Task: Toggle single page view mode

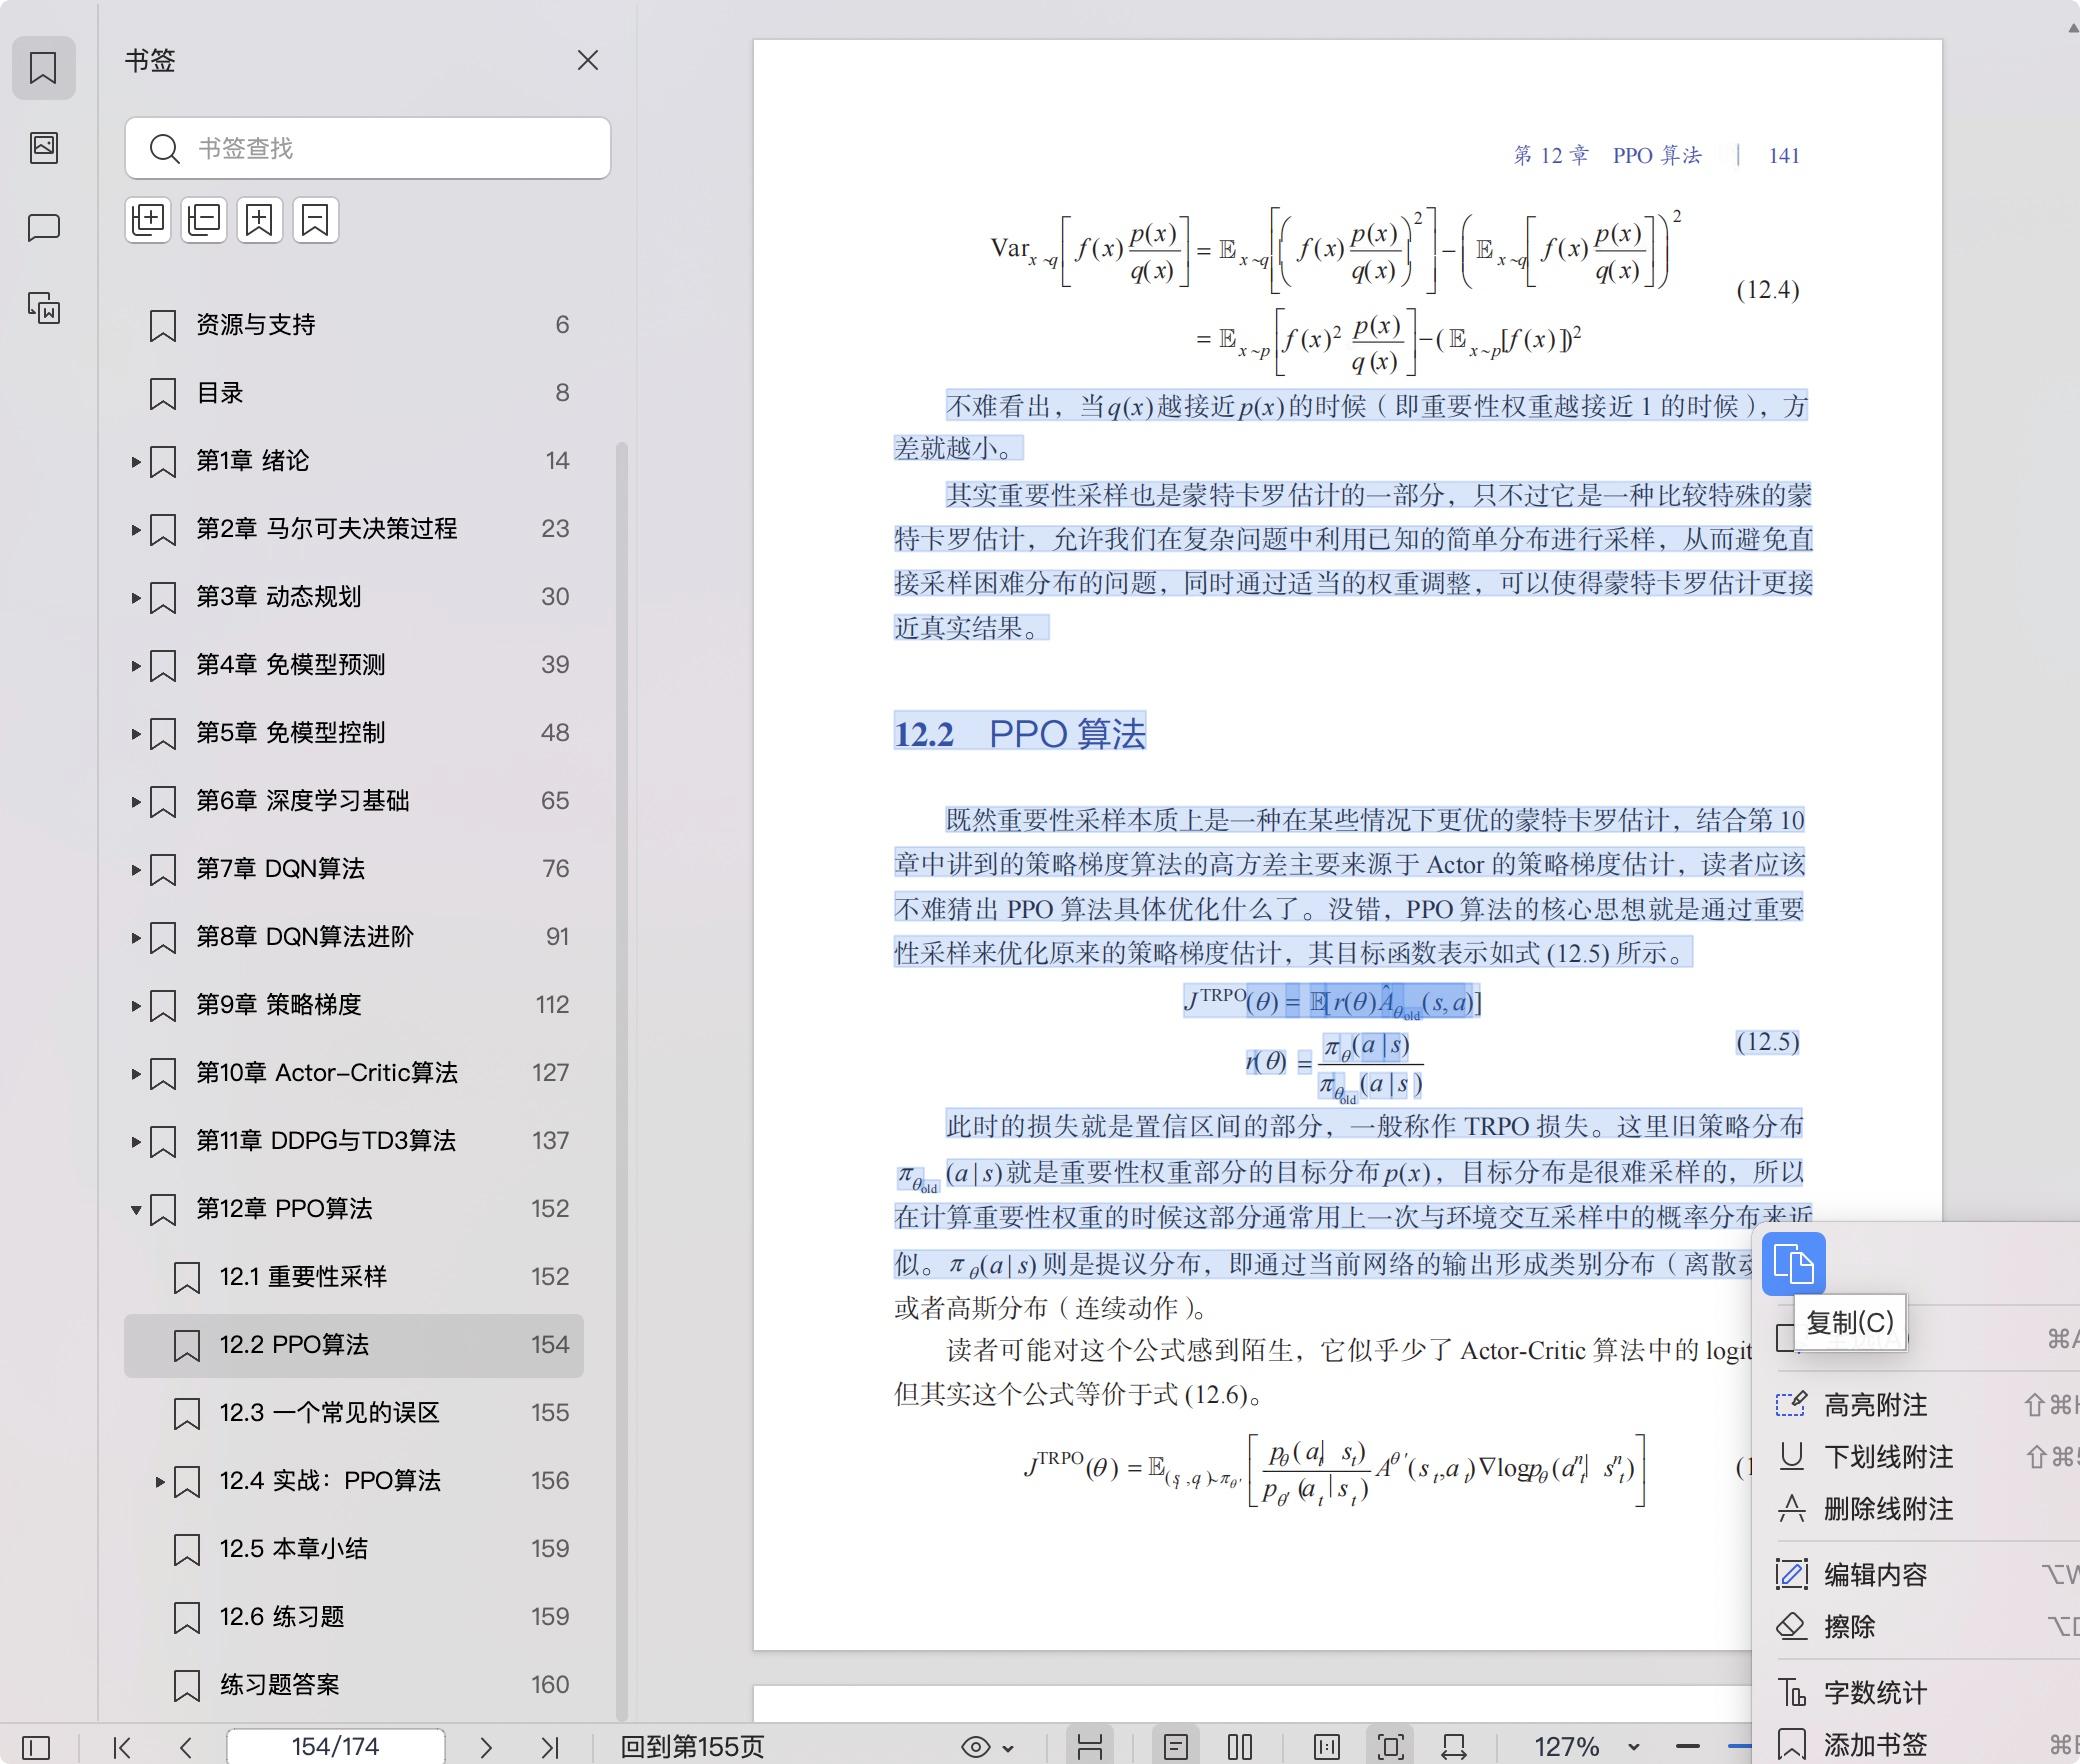Action: 1176,1747
